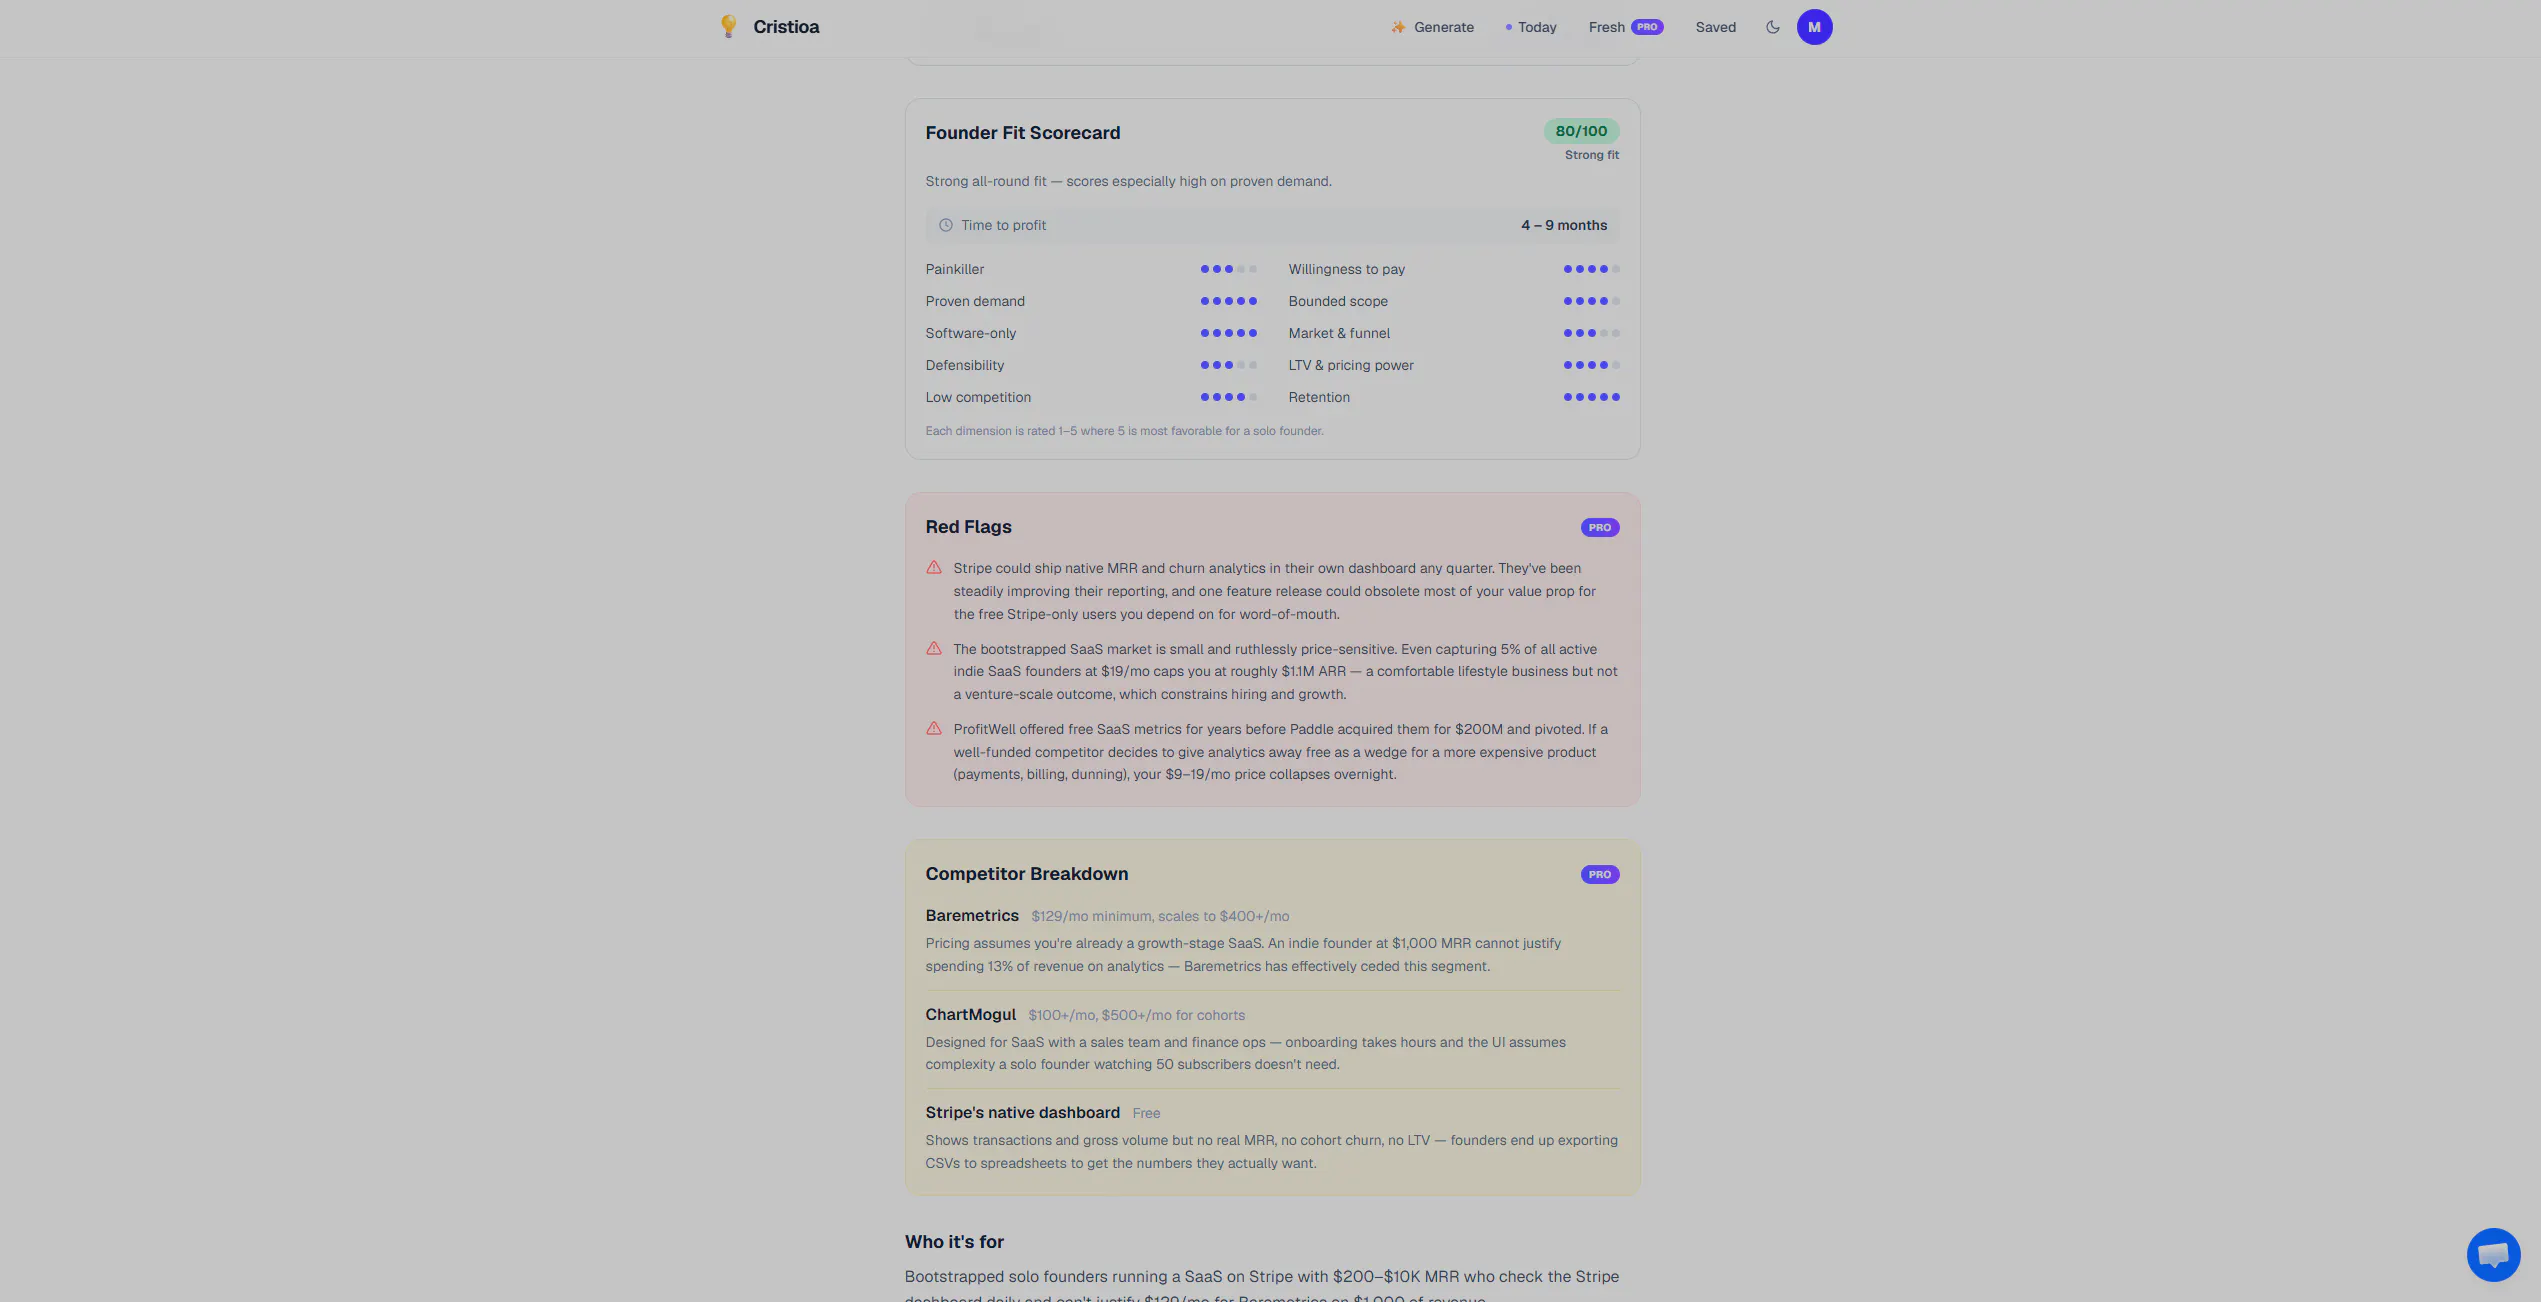The height and width of the screenshot is (1302, 2541).
Task: Click the Defensibility rating dots
Action: 1228,365
